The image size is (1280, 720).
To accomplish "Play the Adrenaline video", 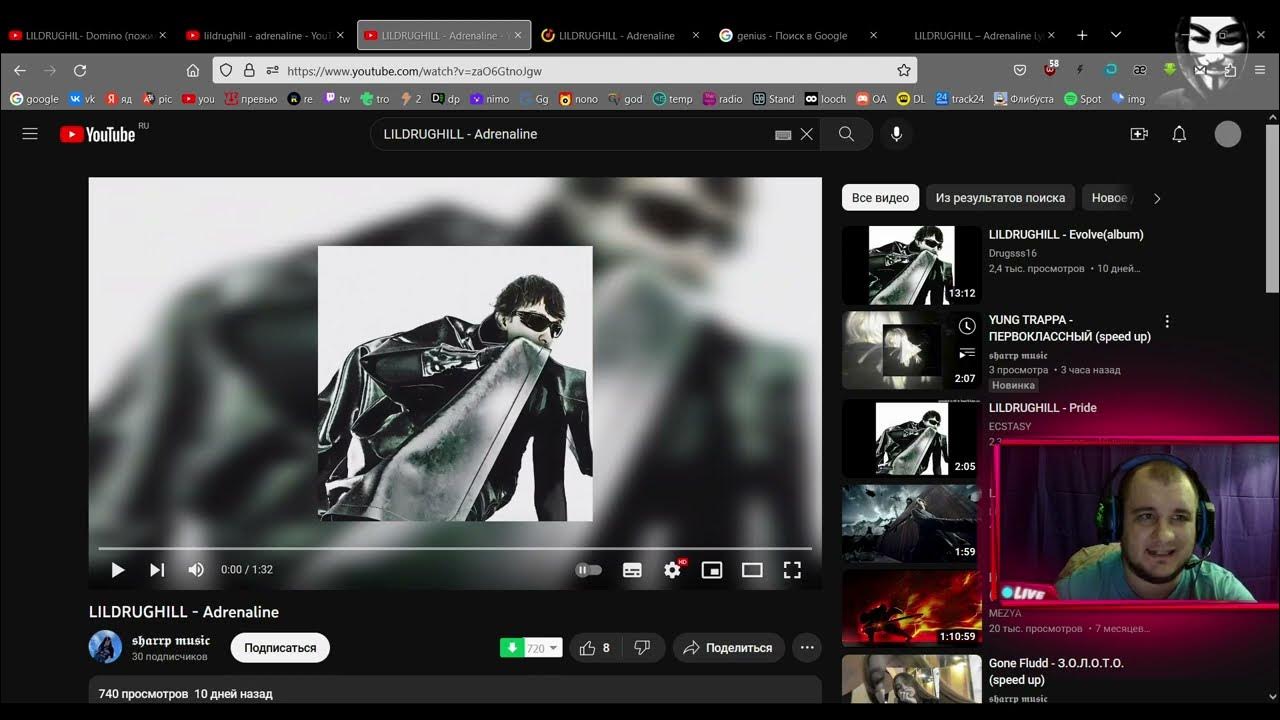I will pos(118,570).
